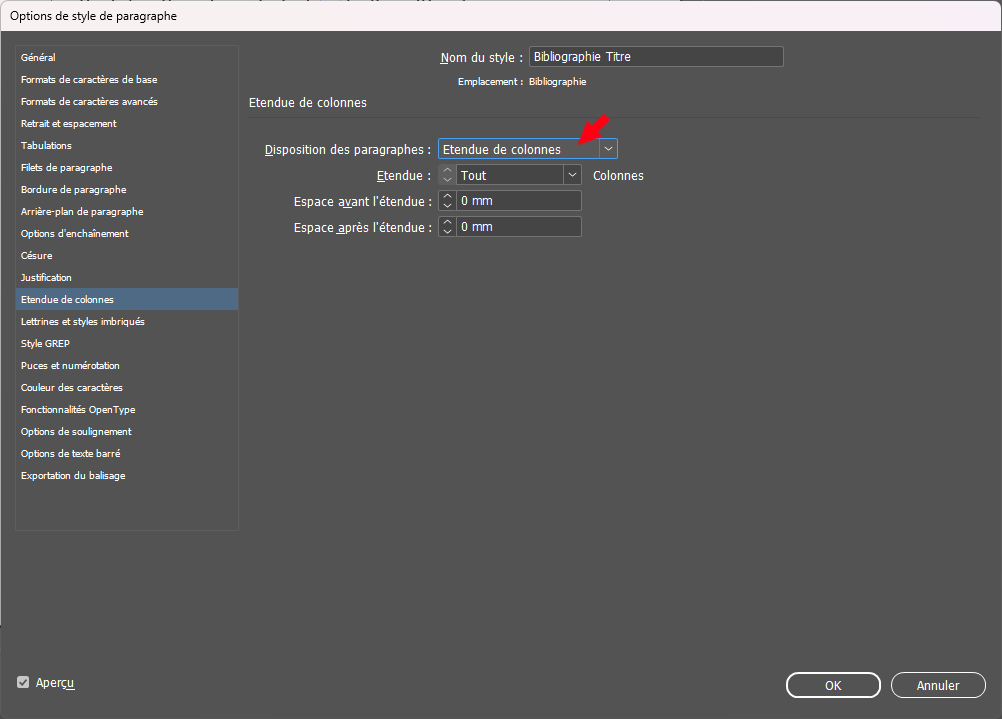
Task: Select Filets de paragraphe in sidebar
Action: tap(67, 168)
